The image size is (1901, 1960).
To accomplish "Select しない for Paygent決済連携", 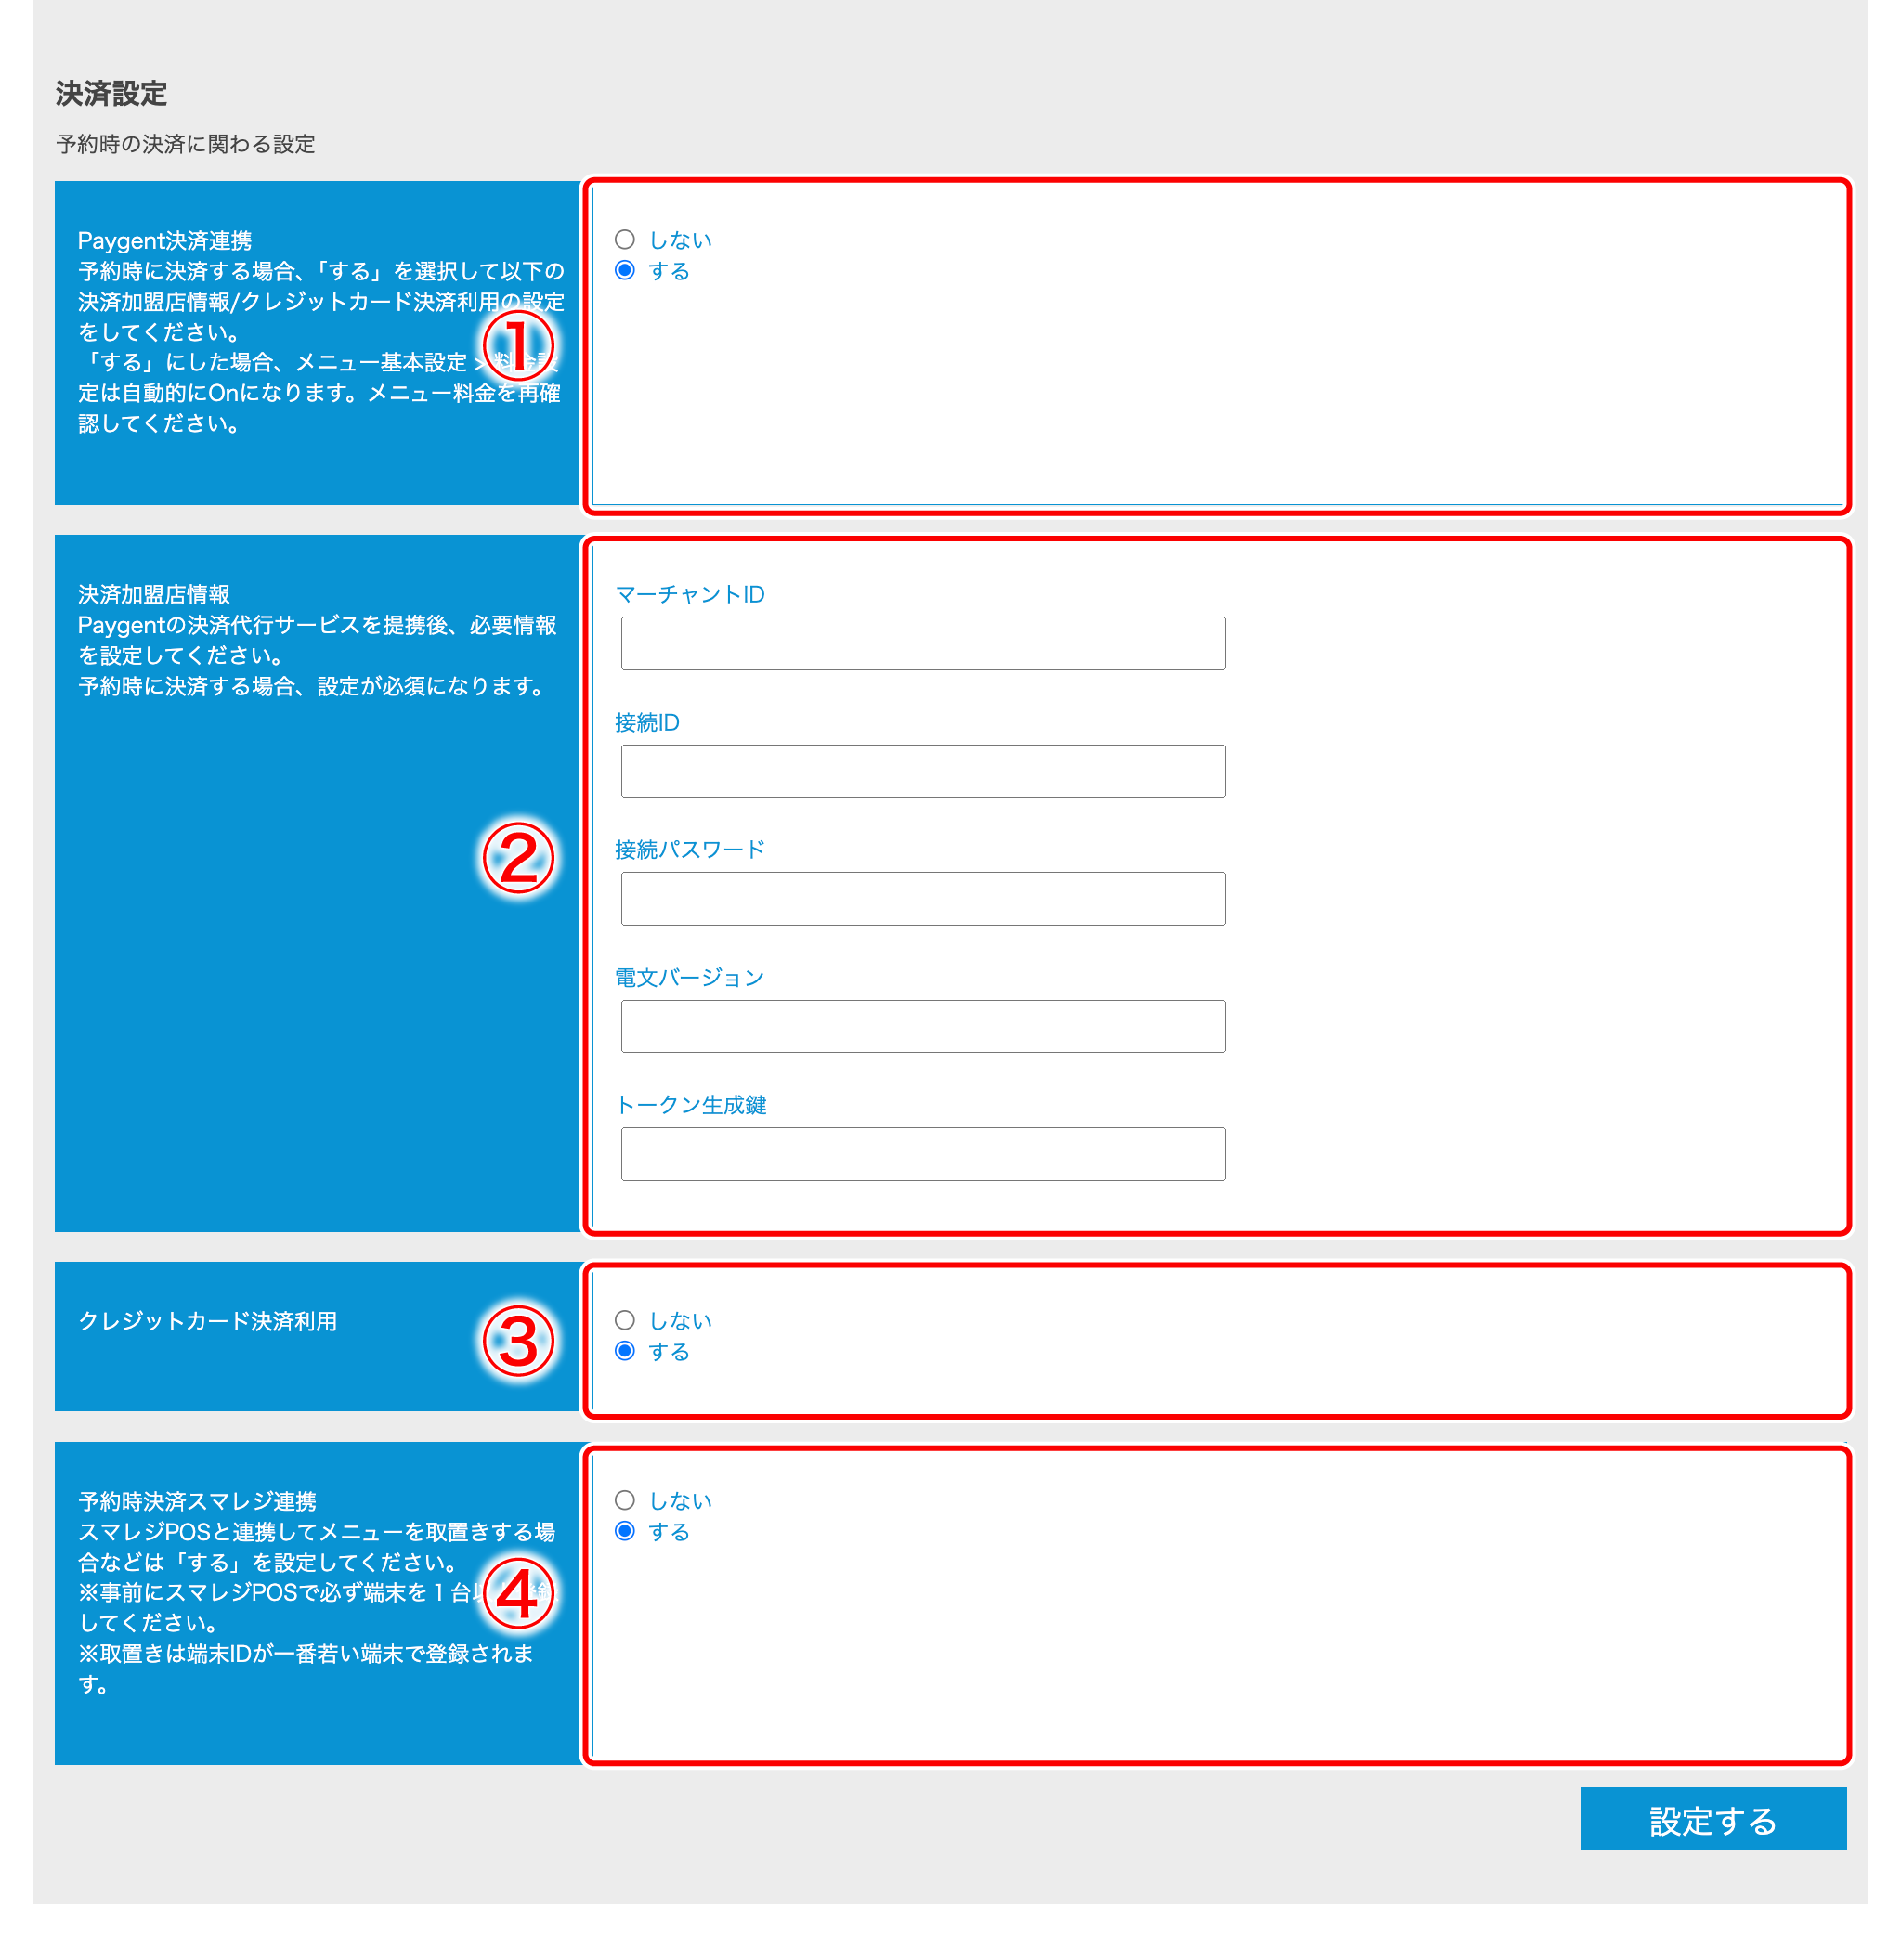I will 627,239.
